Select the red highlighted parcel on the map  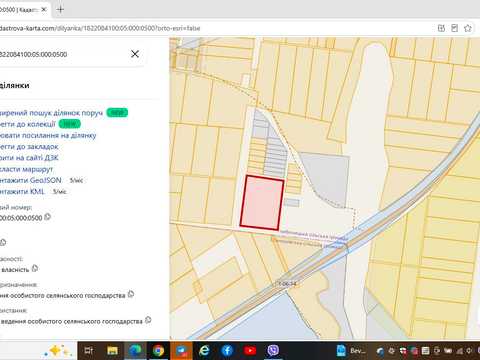click(262, 203)
